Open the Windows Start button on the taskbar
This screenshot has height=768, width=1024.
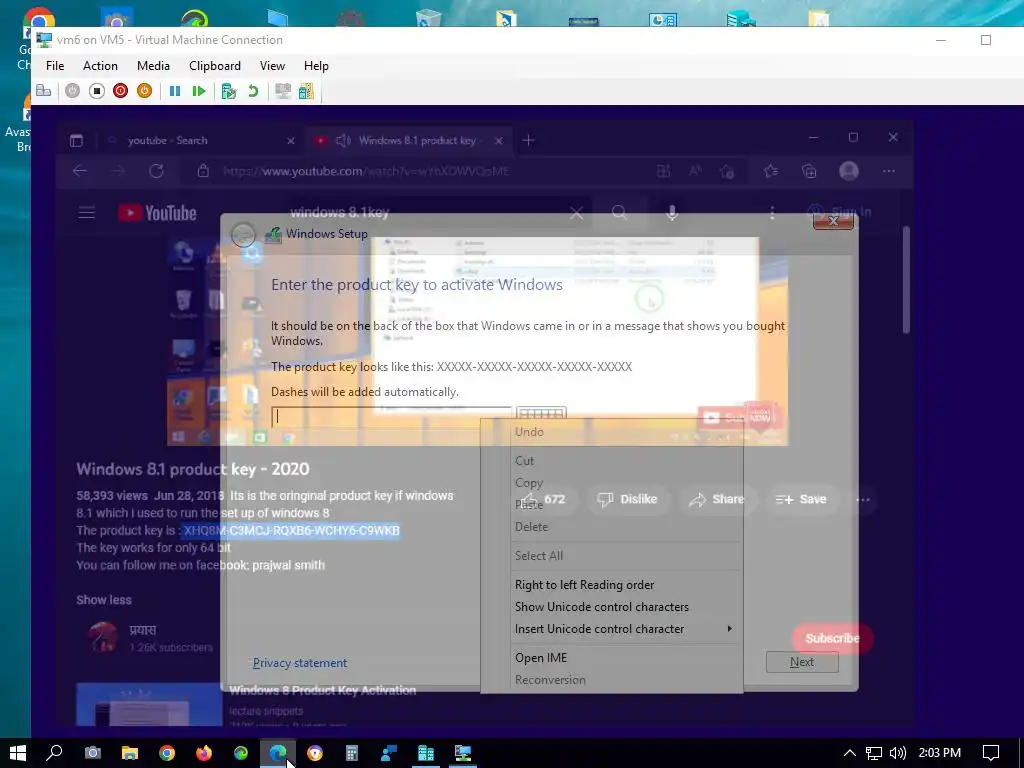point(18,753)
